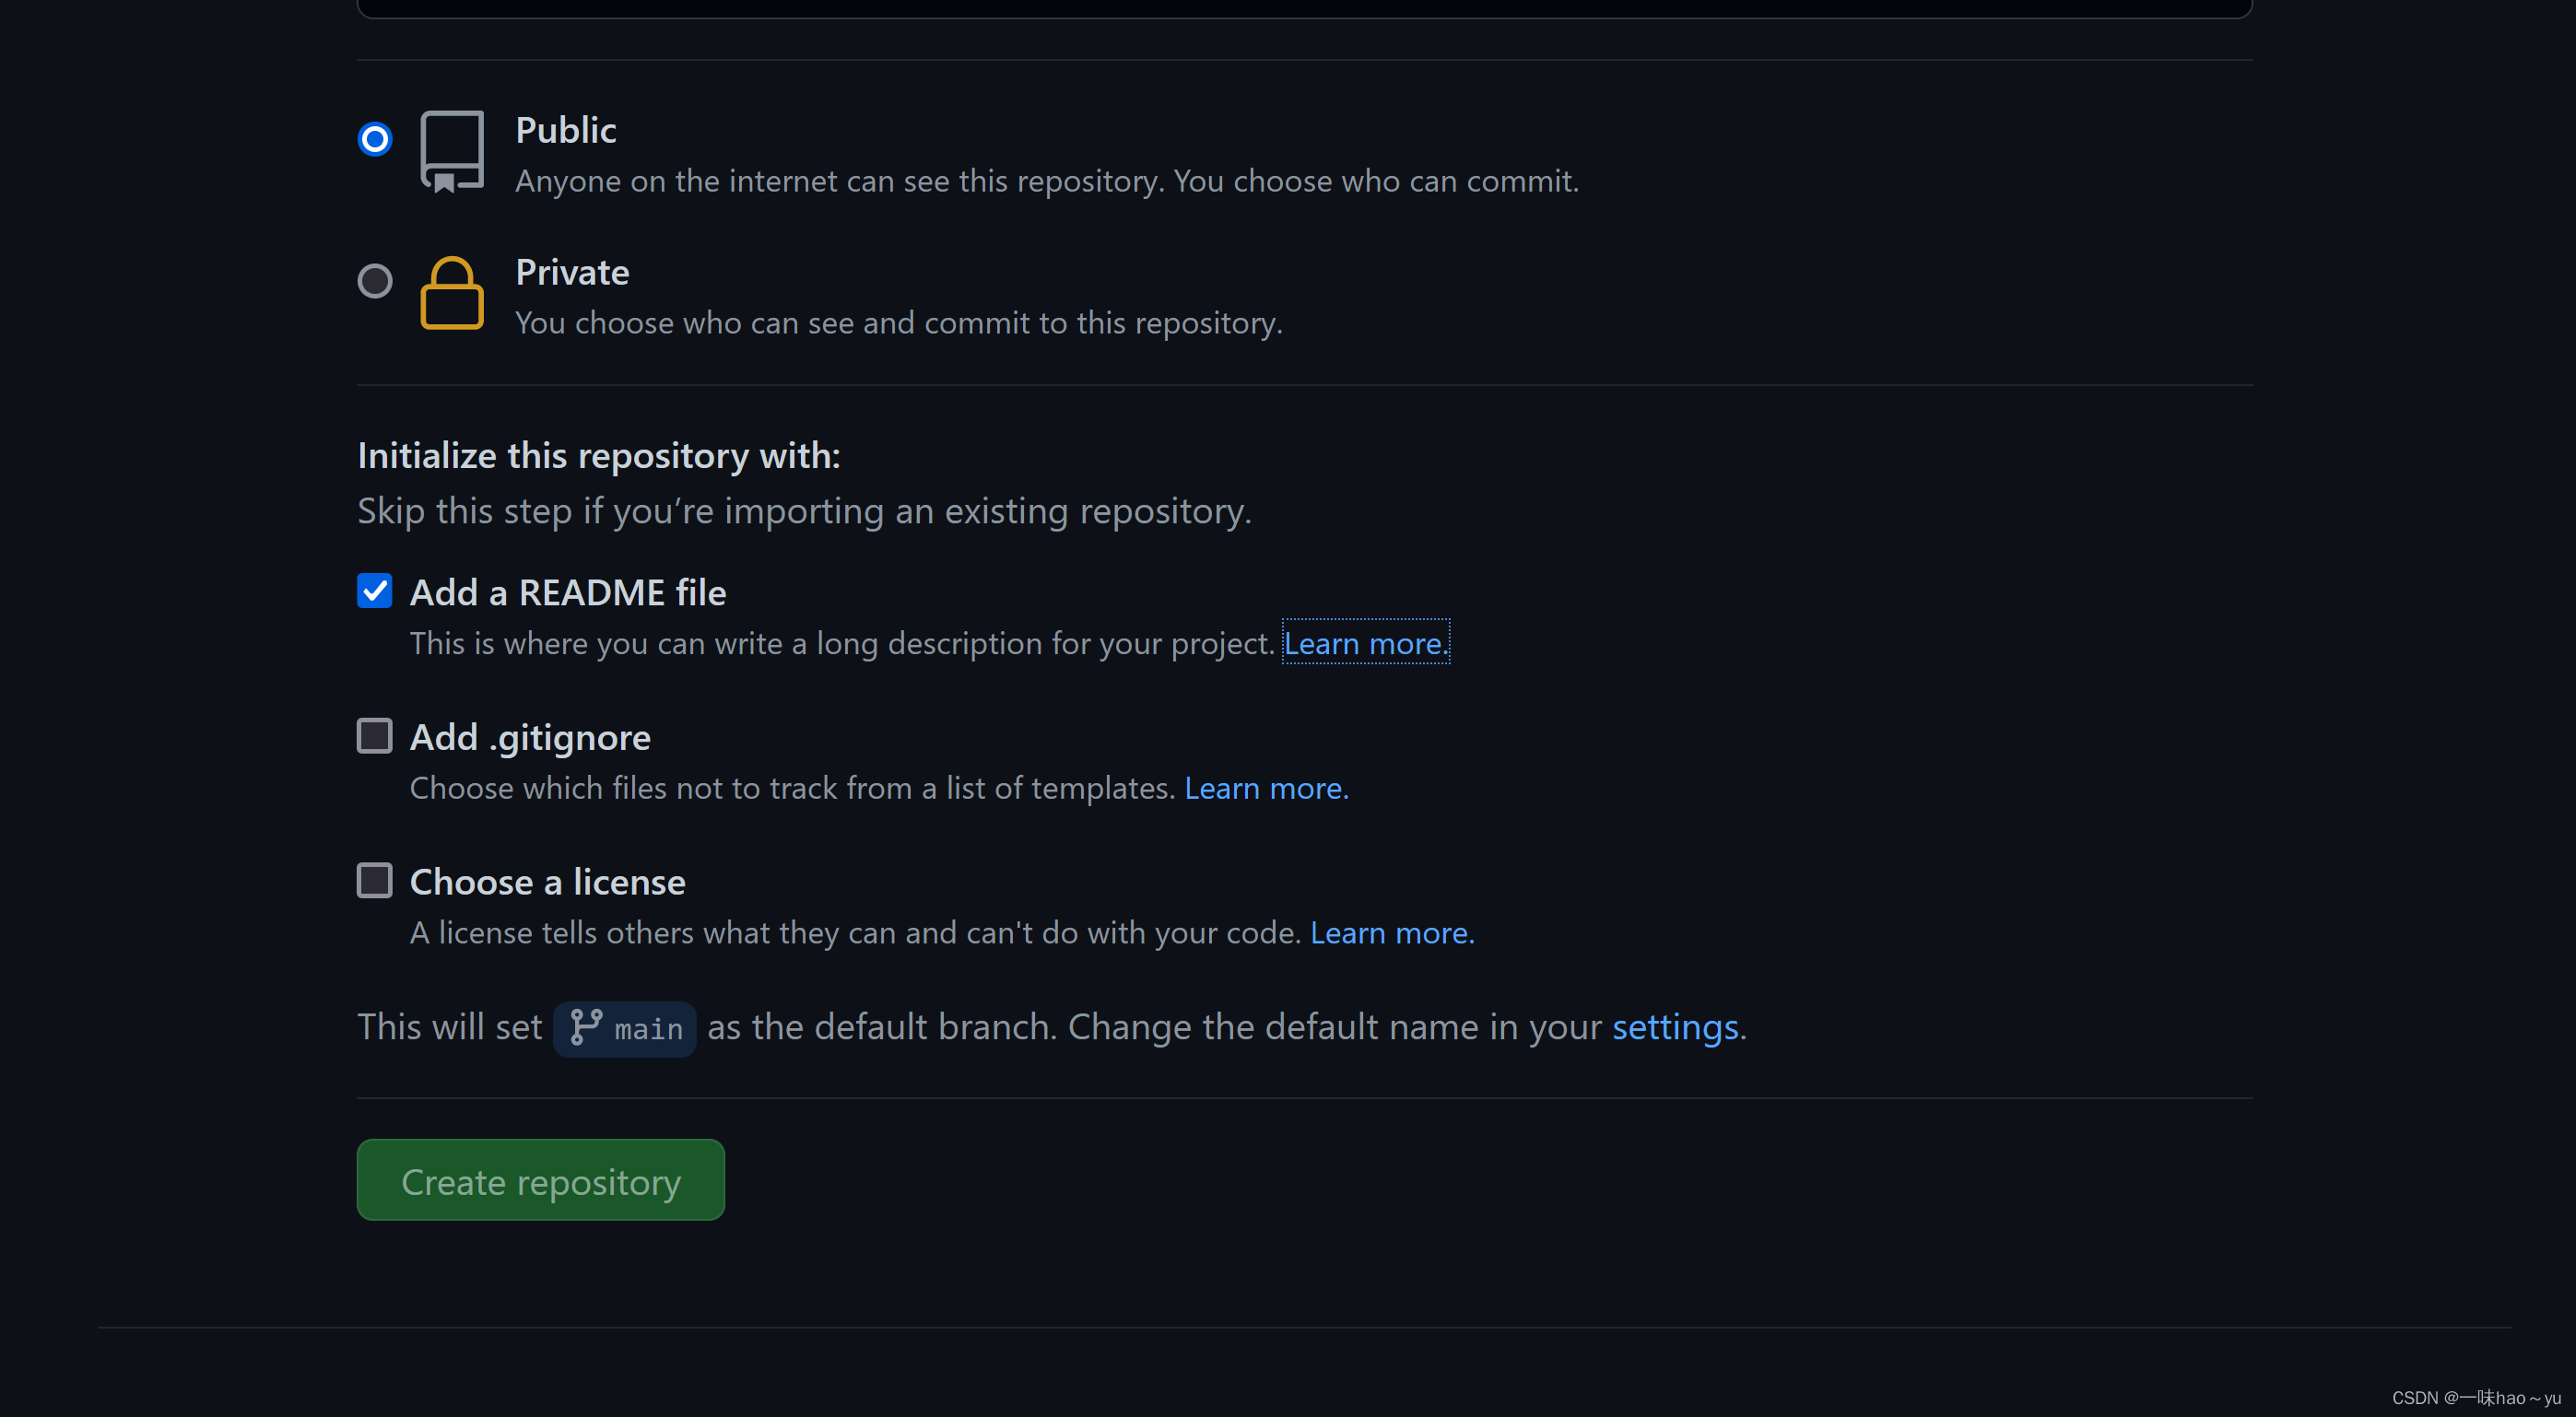Viewport: 2576px width, 1417px height.
Task: Click the Create repository button
Action: [x=541, y=1181]
